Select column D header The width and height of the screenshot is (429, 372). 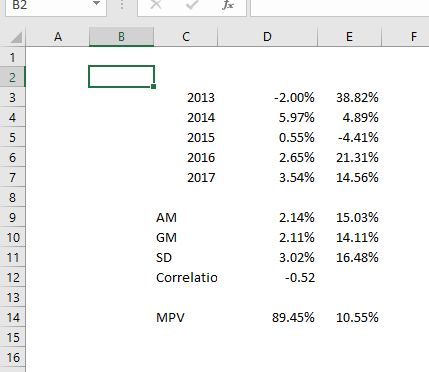pos(267,37)
